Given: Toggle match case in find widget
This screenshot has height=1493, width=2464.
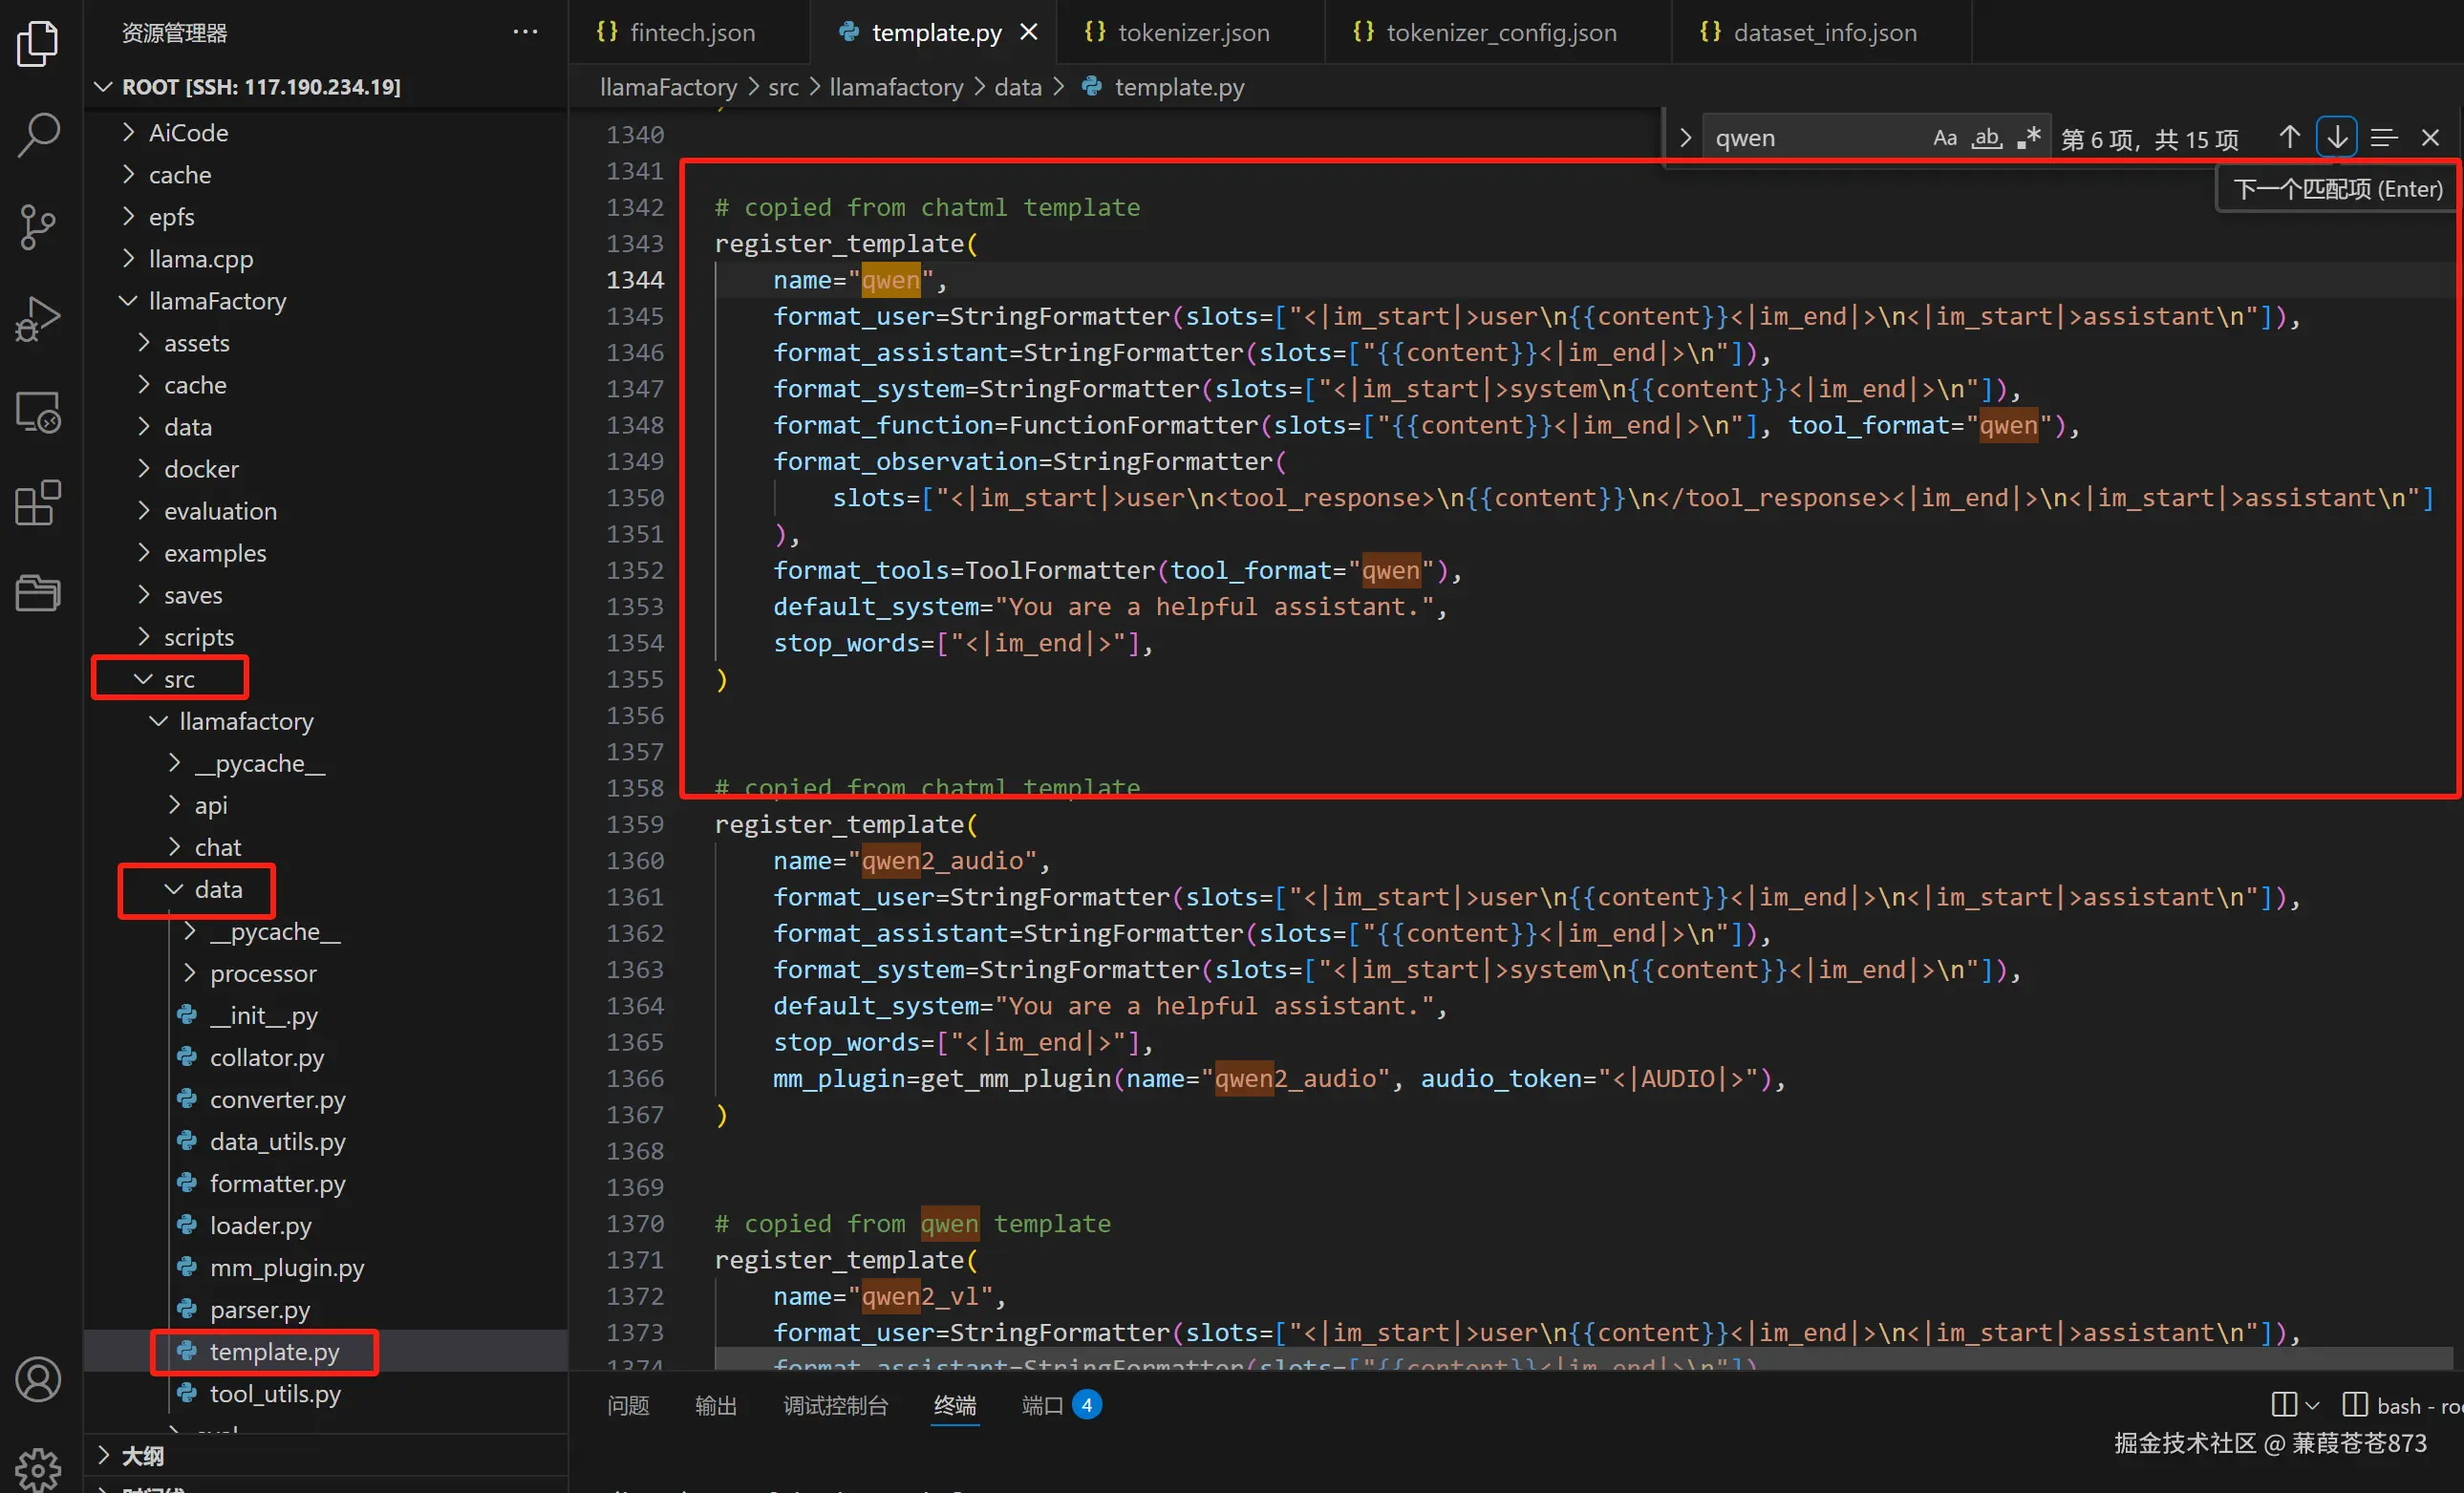Looking at the screenshot, I should coord(1944,138).
